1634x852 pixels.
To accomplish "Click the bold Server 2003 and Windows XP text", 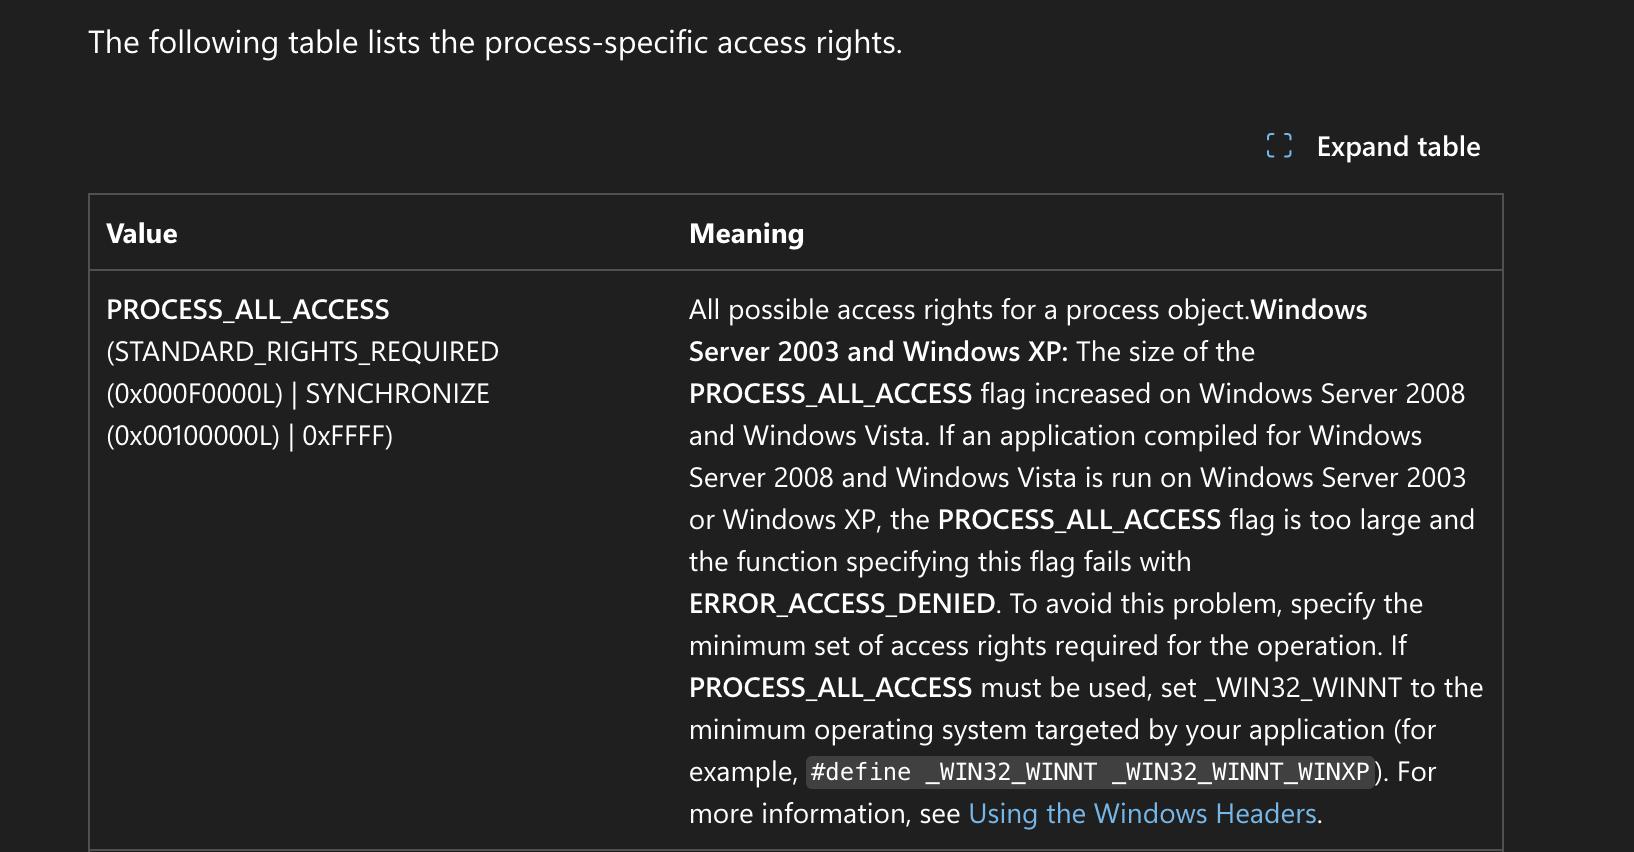I will point(878,352).
